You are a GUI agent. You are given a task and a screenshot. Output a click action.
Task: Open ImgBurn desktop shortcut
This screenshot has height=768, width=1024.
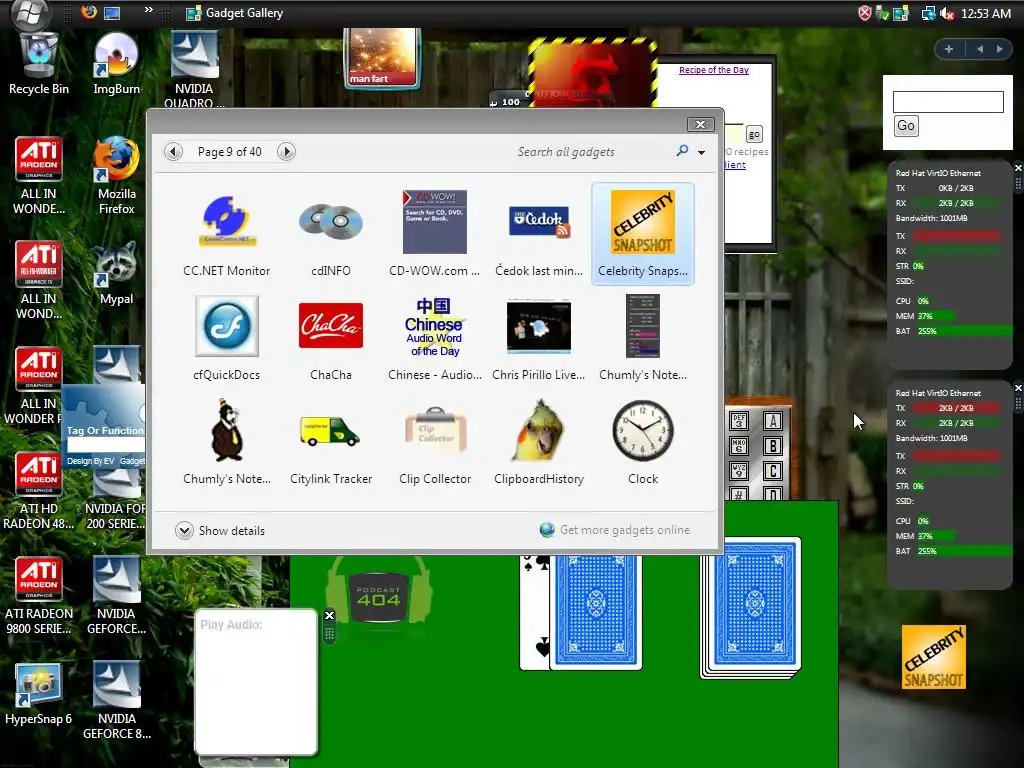click(116, 64)
